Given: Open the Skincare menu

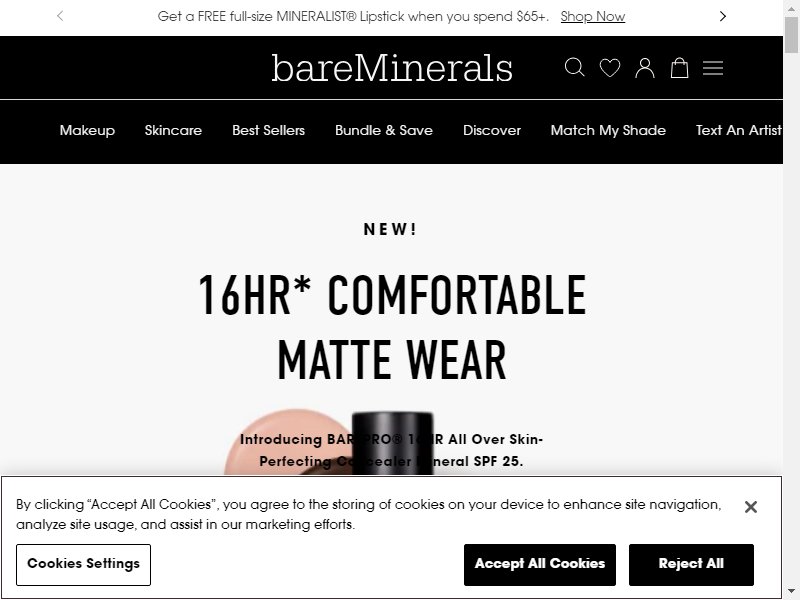Looking at the screenshot, I should [x=173, y=130].
